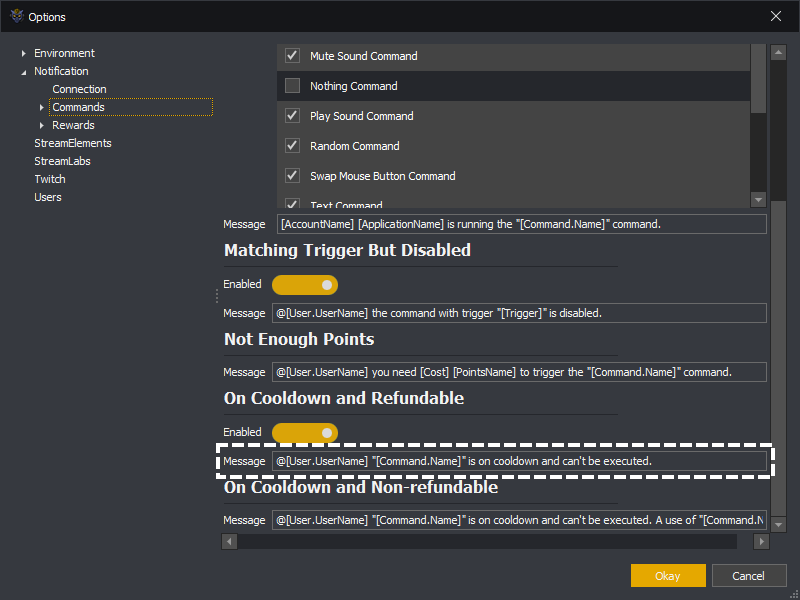This screenshot has width=800, height=600.
Task: Open the StreamLabs settings page
Action: click(x=62, y=161)
